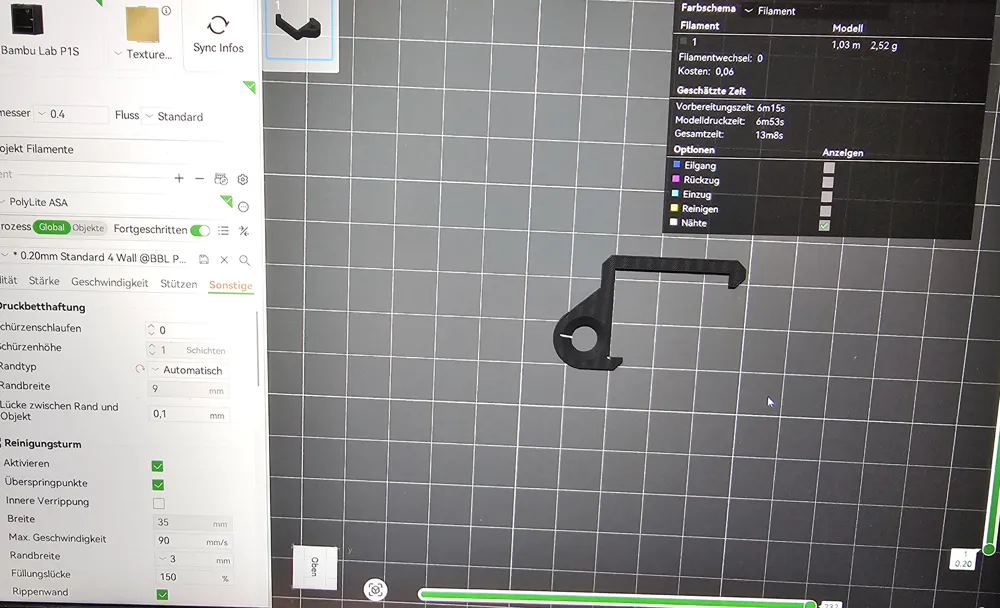The width and height of the screenshot is (1000, 608).
Task: Click the cyan Einzug legend color square
Action: coord(675,193)
